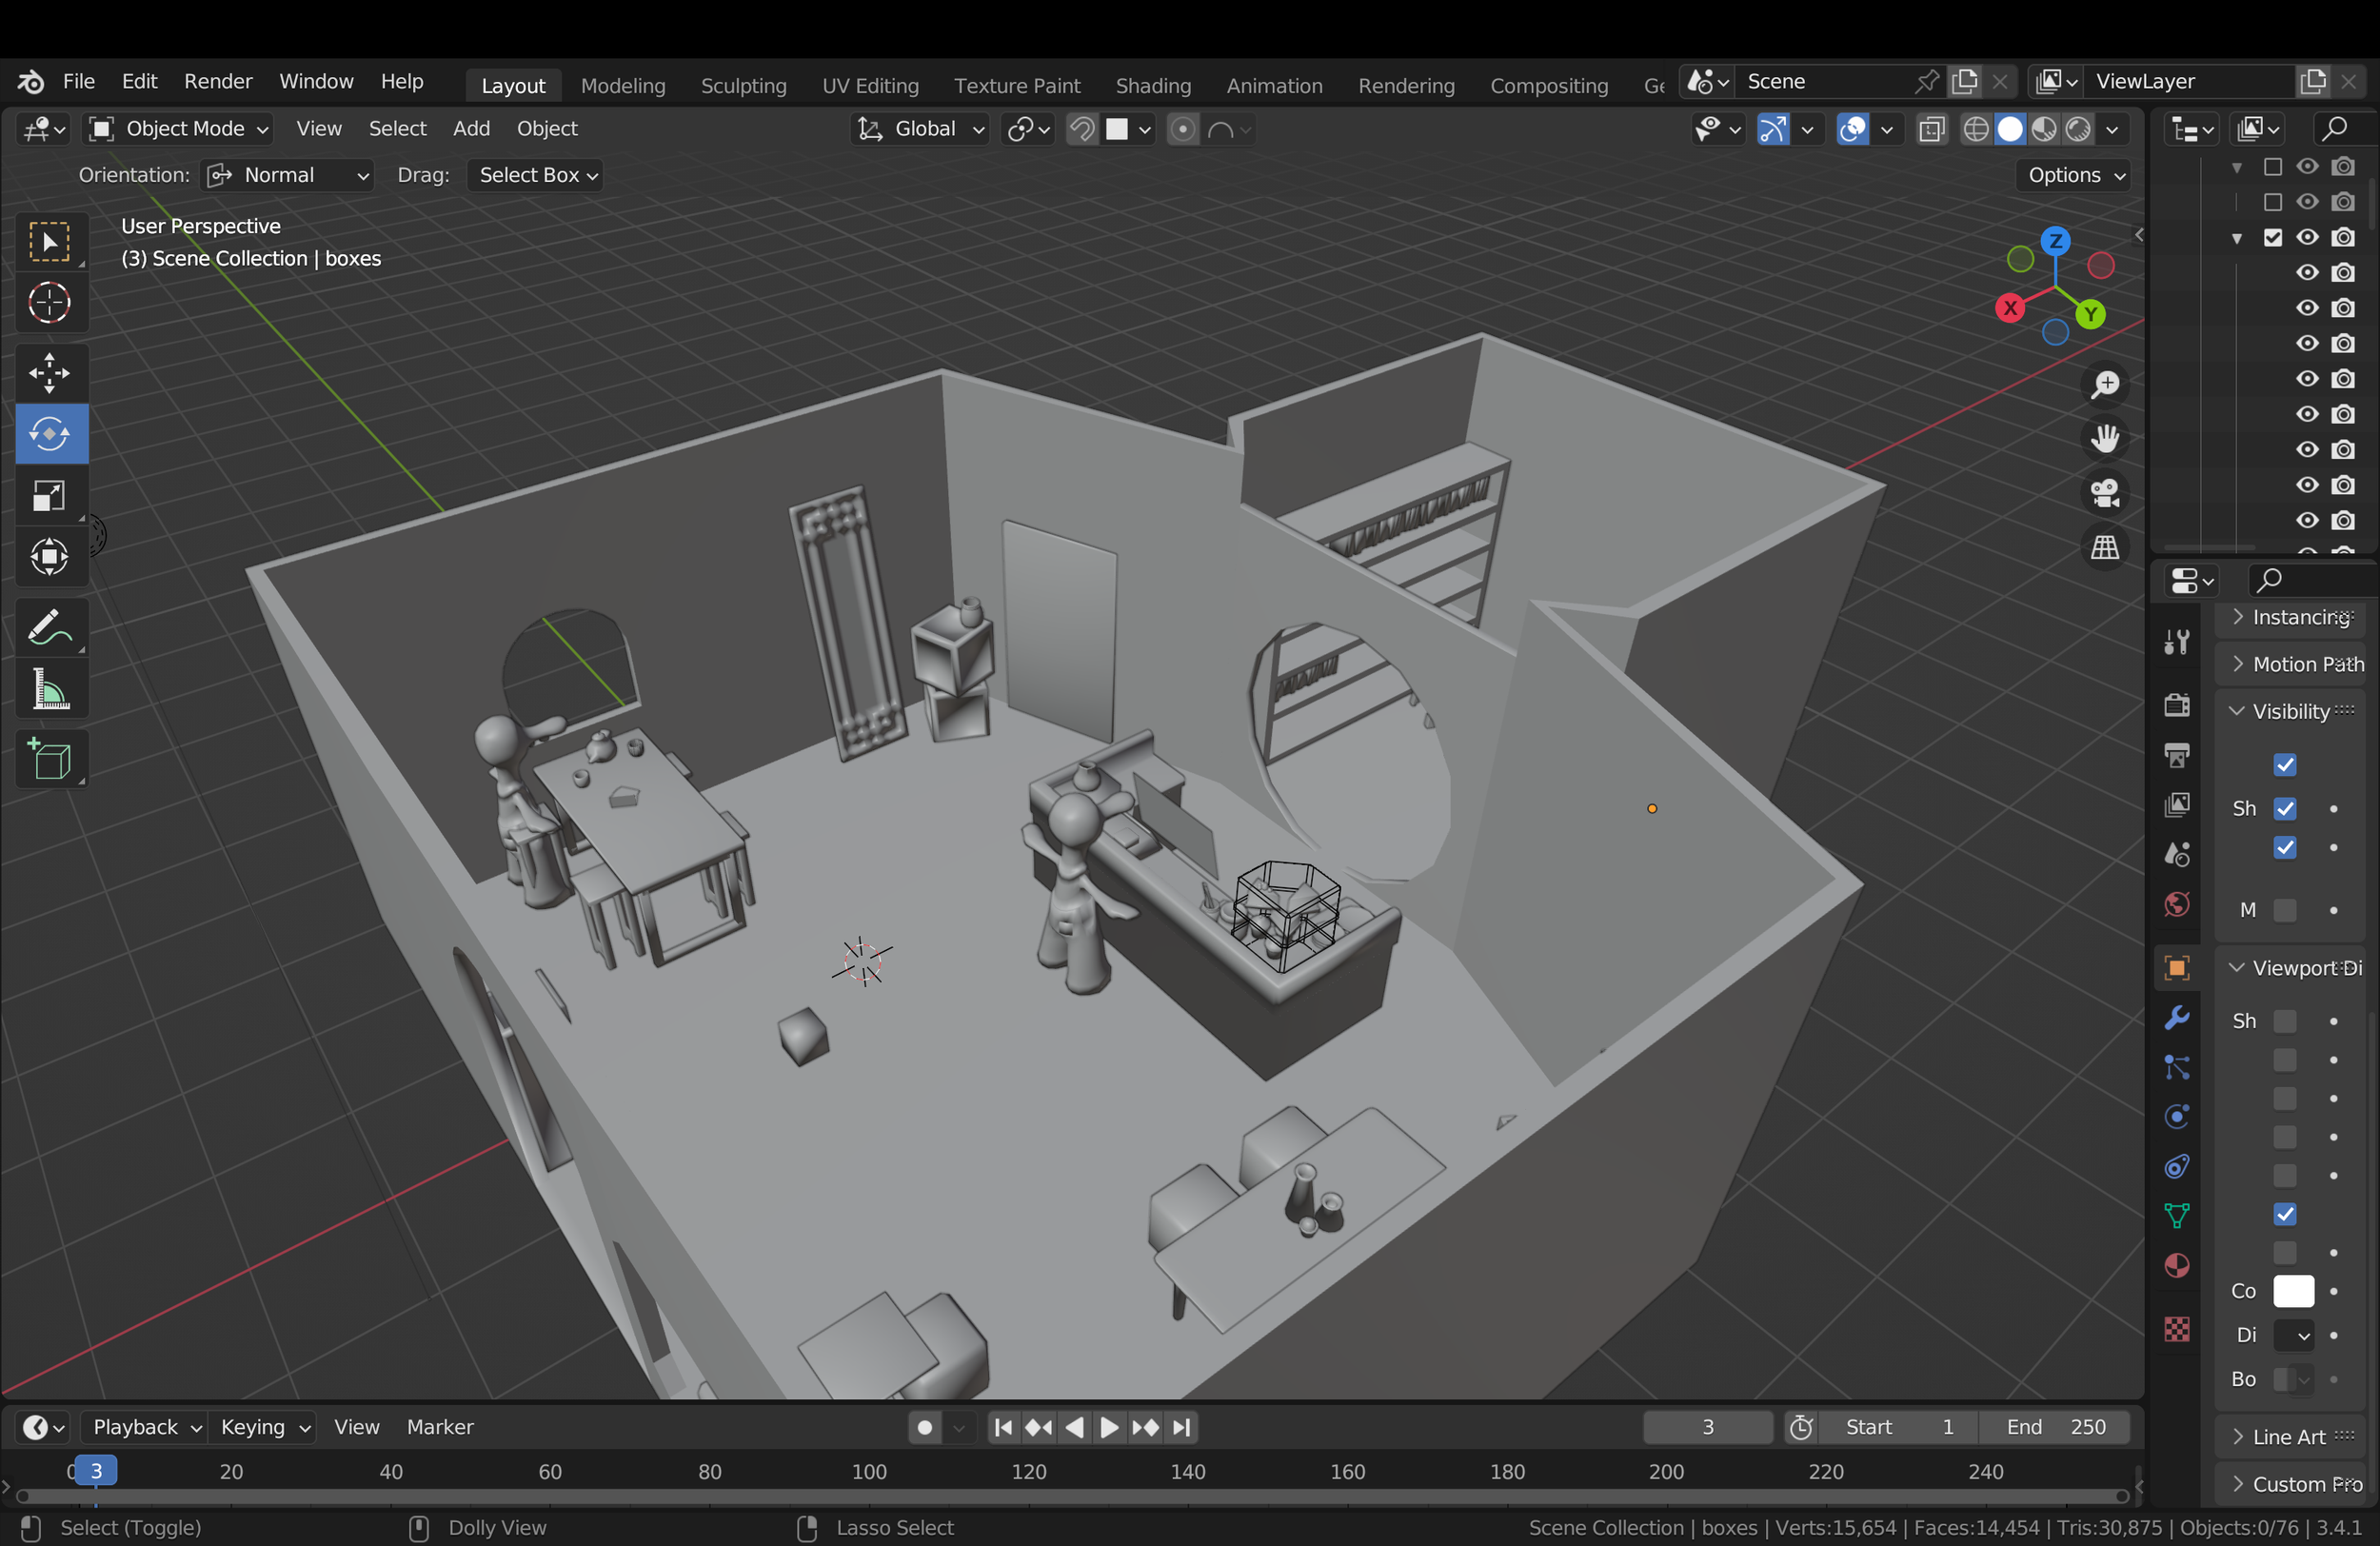The width and height of the screenshot is (2380, 1546).
Task: Select the Measure tool
Action: [49, 690]
